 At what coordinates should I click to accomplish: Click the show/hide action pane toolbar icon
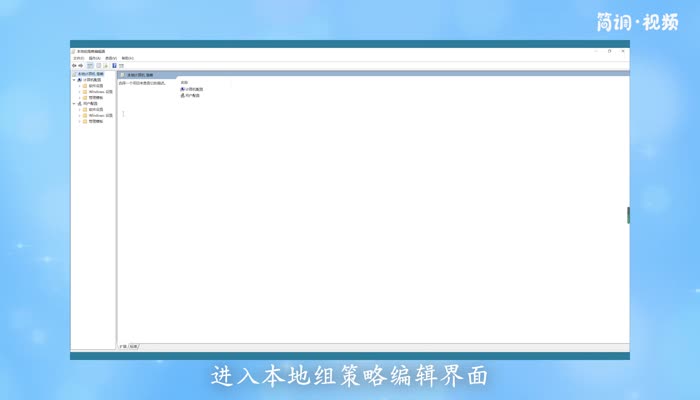coord(121,65)
